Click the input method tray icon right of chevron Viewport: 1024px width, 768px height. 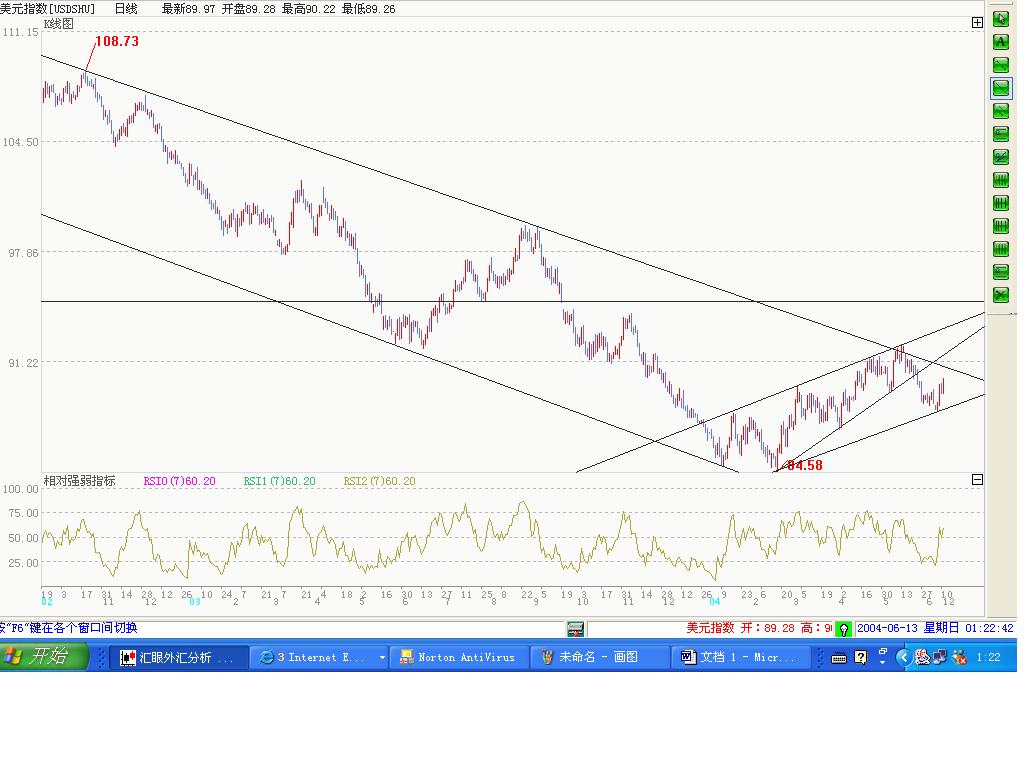(922, 658)
